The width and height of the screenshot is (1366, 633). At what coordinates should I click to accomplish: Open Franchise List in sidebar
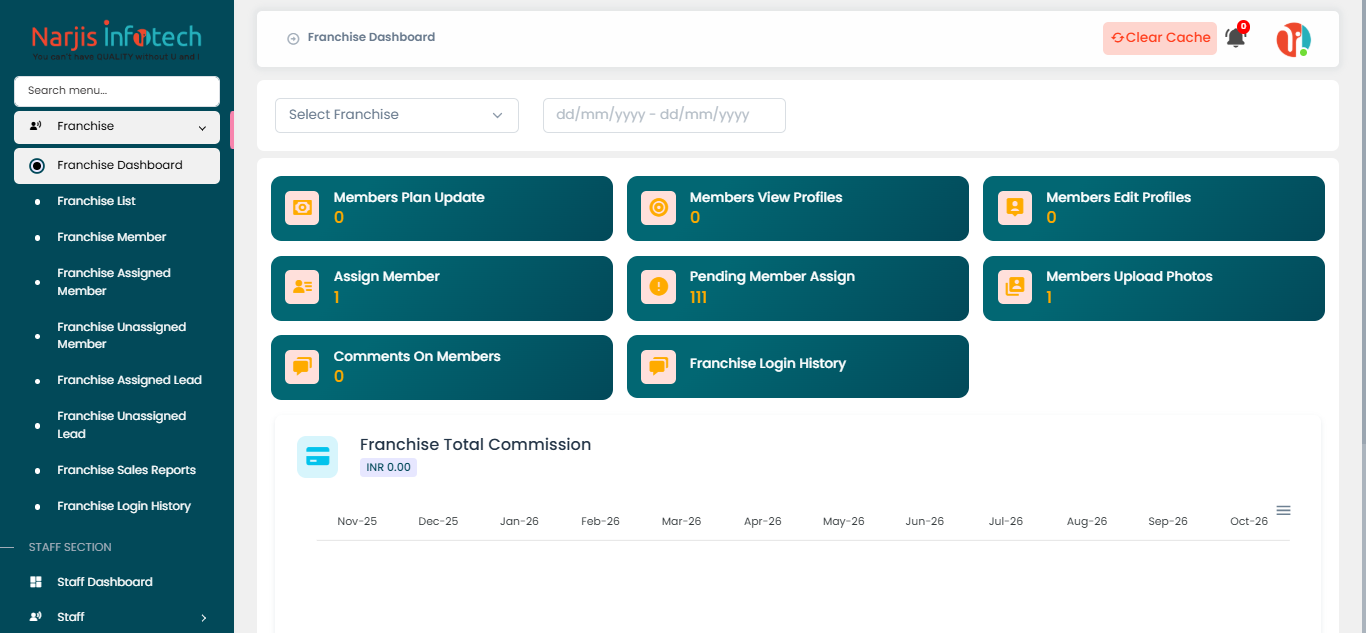click(x=96, y=201)
